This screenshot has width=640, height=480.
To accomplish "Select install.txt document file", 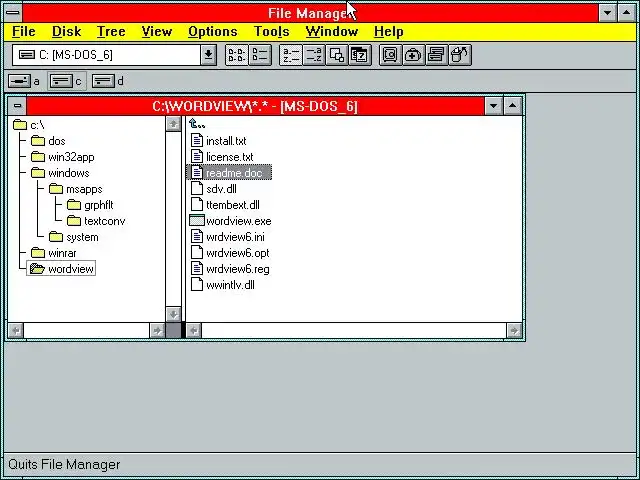I will pos(218,141).
